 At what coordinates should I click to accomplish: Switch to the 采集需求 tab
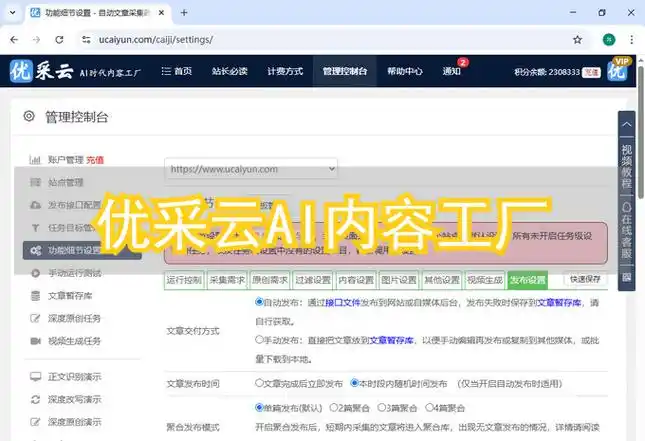click(227, 280)
